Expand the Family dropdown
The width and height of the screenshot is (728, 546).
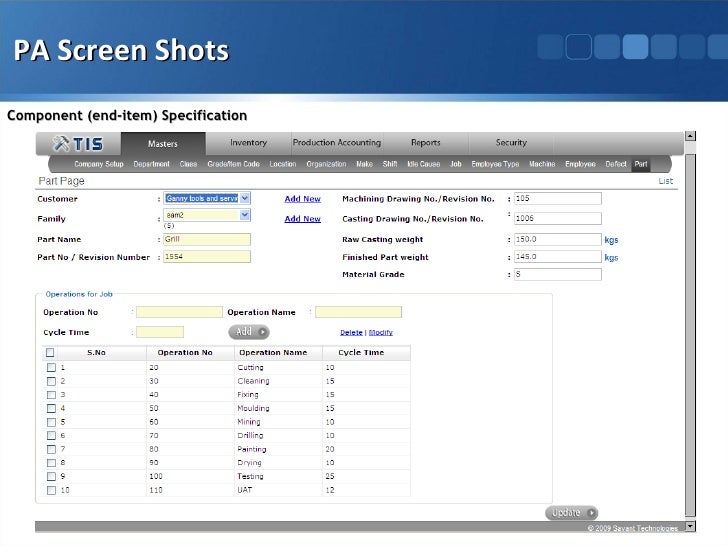245,215
